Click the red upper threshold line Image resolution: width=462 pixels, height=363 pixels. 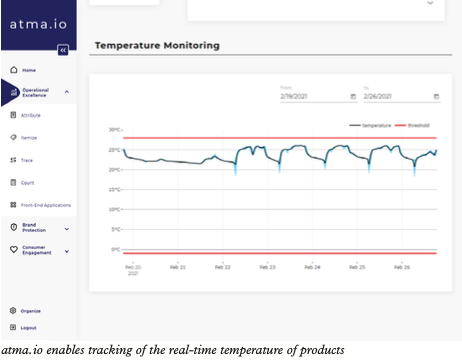[280, 138]
